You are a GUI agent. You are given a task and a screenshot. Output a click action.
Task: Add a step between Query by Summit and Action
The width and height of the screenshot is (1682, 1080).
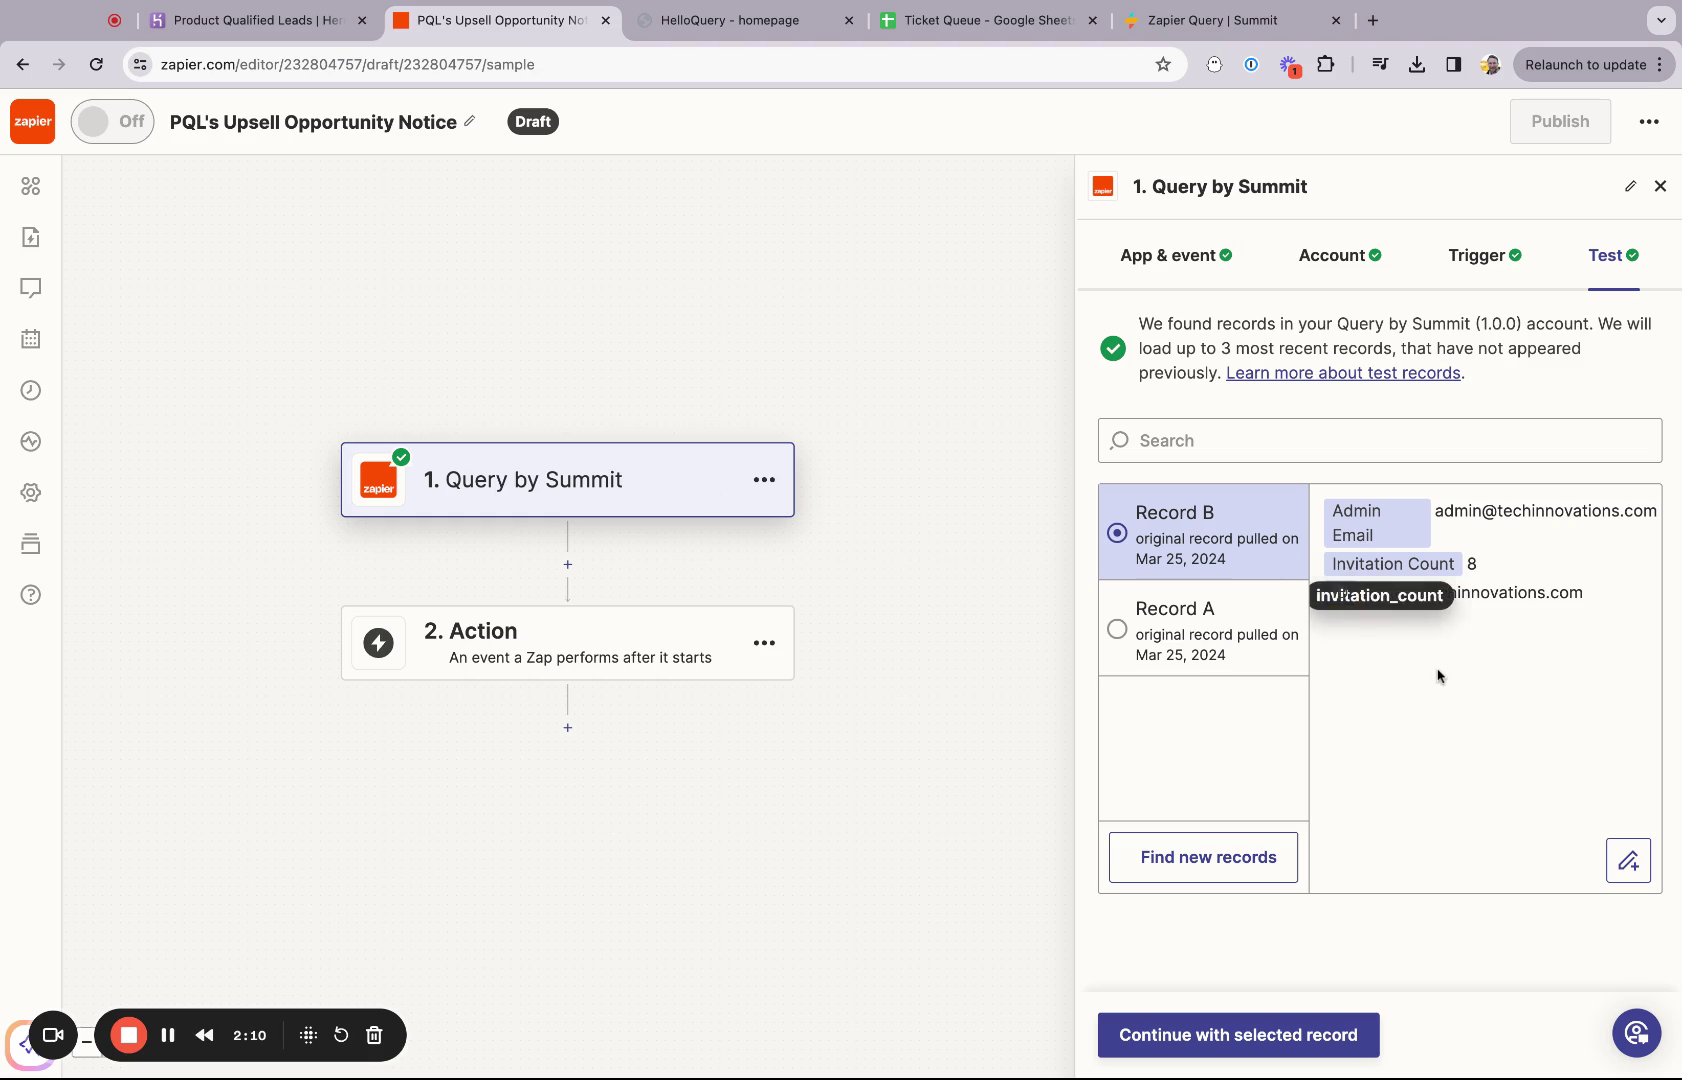click(x=568, y=564)
